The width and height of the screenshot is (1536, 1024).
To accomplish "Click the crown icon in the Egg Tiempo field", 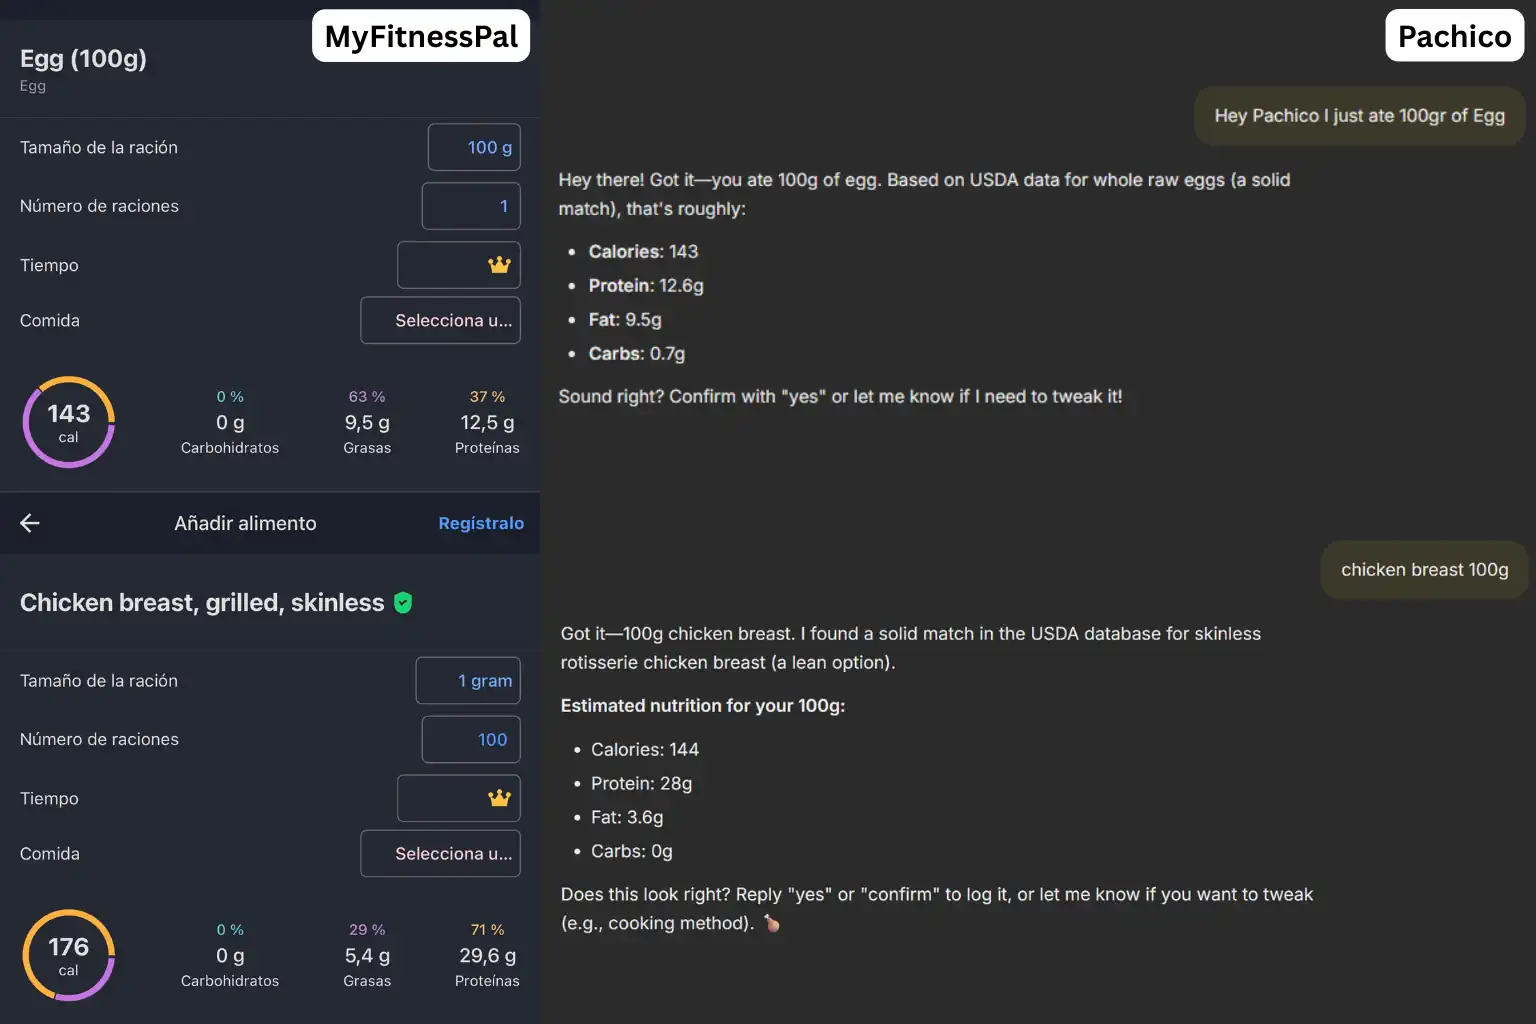I will click(499, 265).
